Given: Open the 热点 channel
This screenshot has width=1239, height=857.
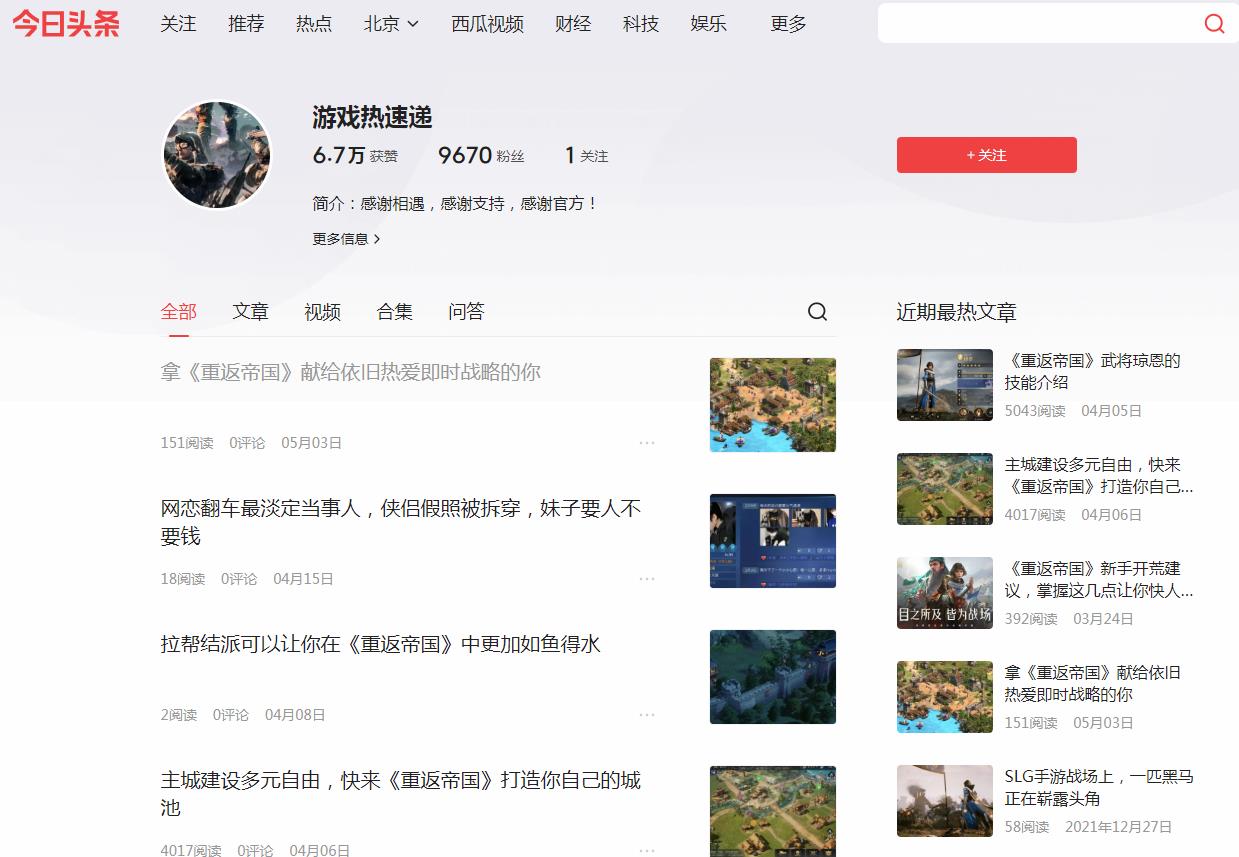Looking at the screenshot, I should pyautogui.click(x=314, y=24).
